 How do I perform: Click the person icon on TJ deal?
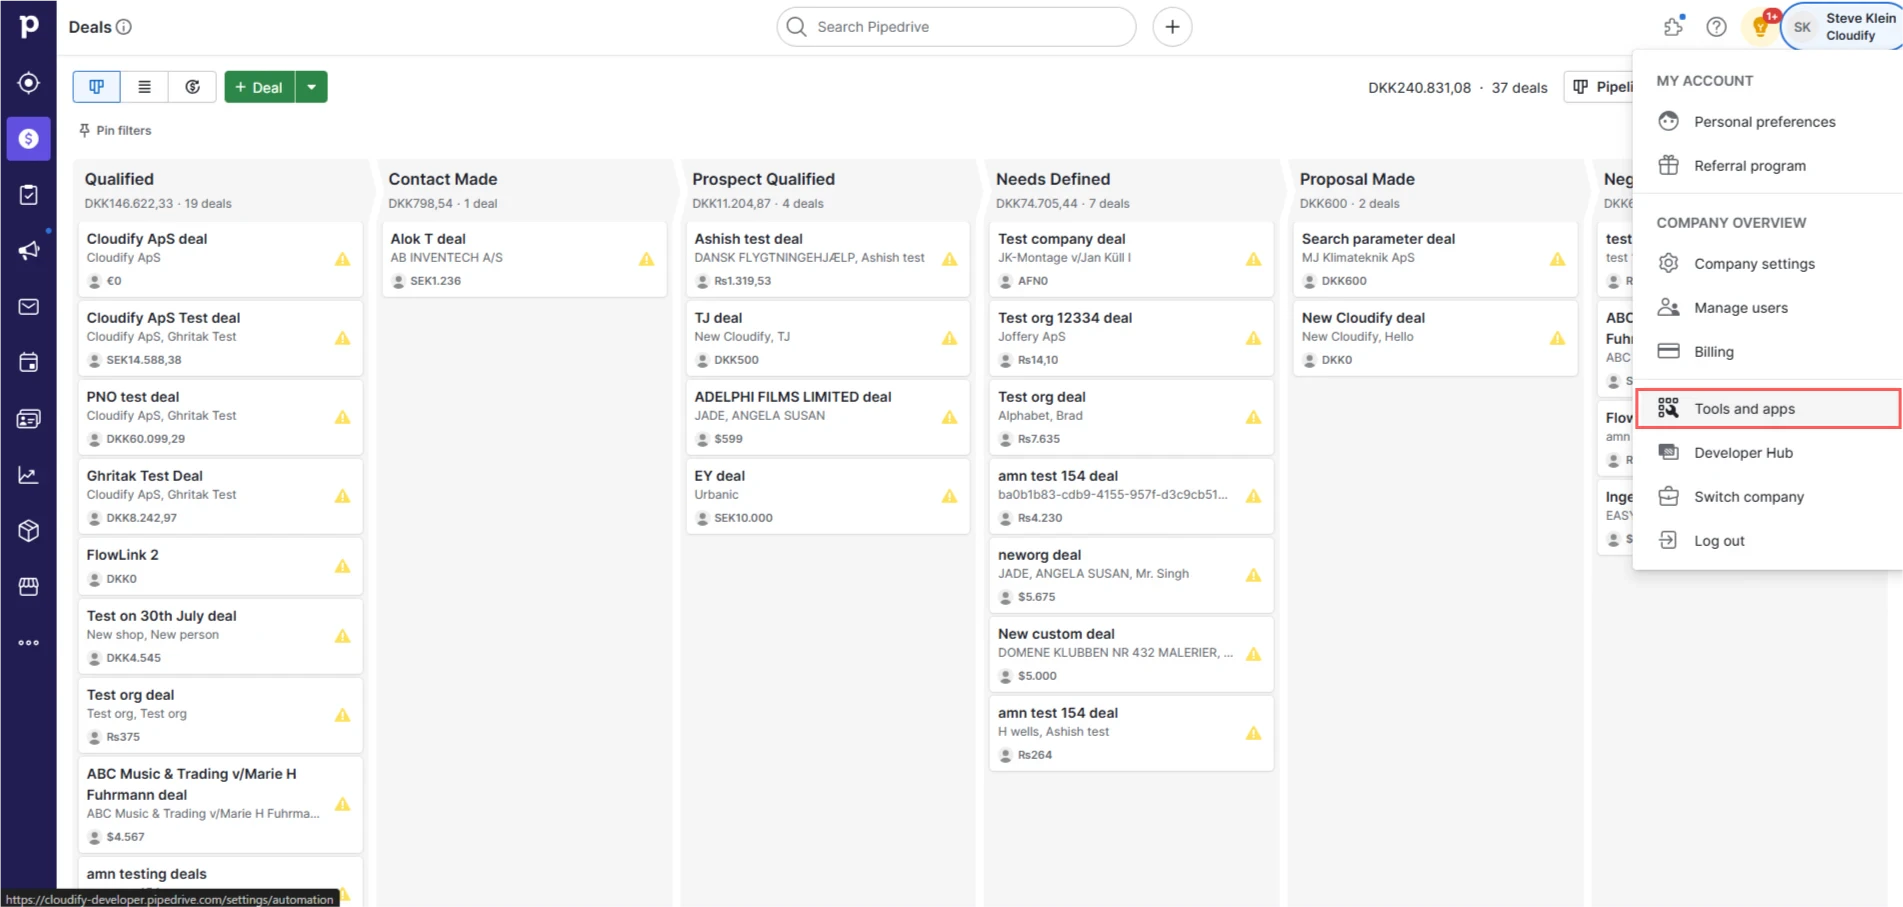click(x=702, y=360)
